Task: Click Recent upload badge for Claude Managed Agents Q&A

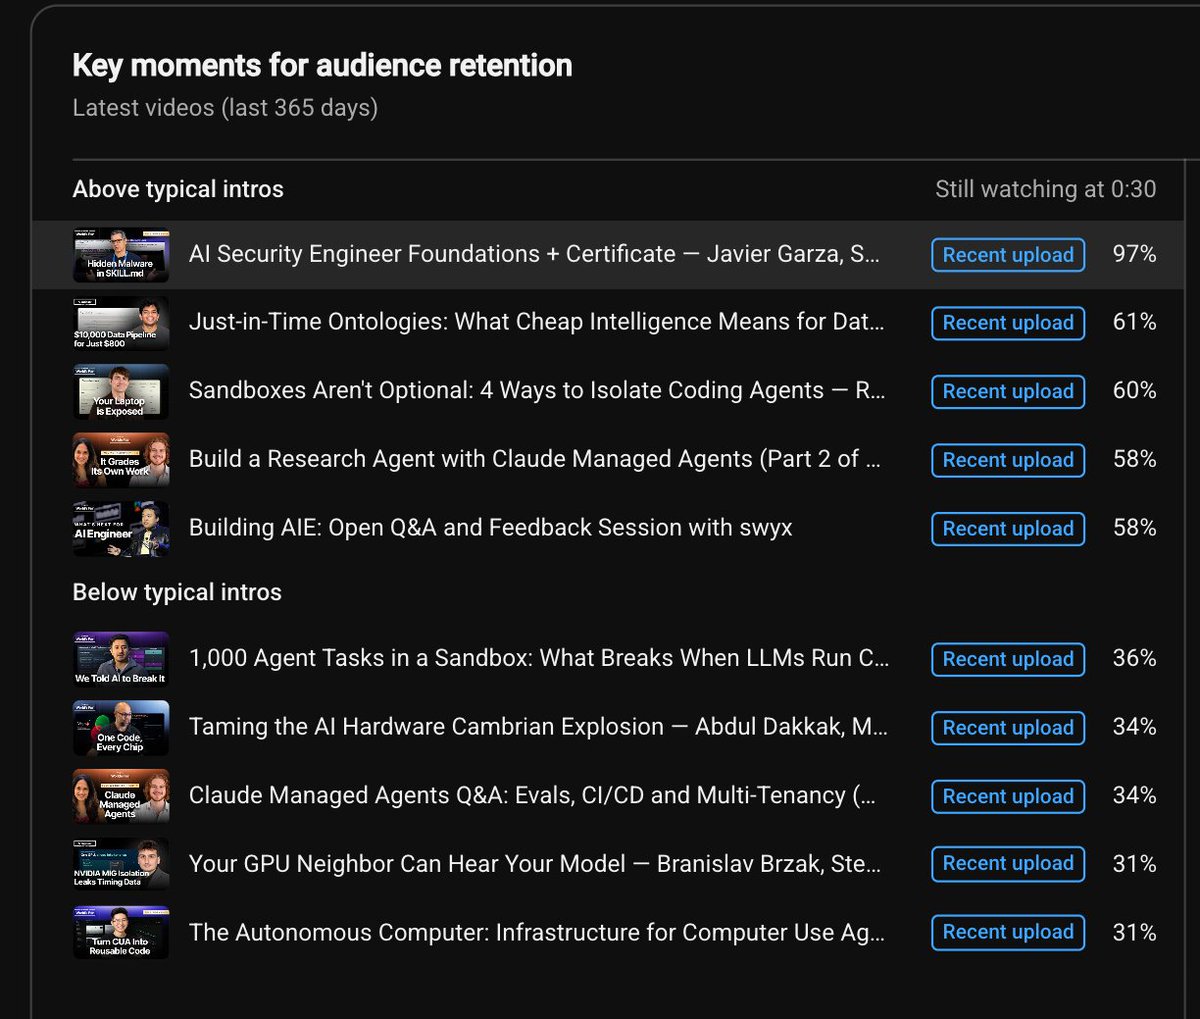Action: click(1008, 796)
